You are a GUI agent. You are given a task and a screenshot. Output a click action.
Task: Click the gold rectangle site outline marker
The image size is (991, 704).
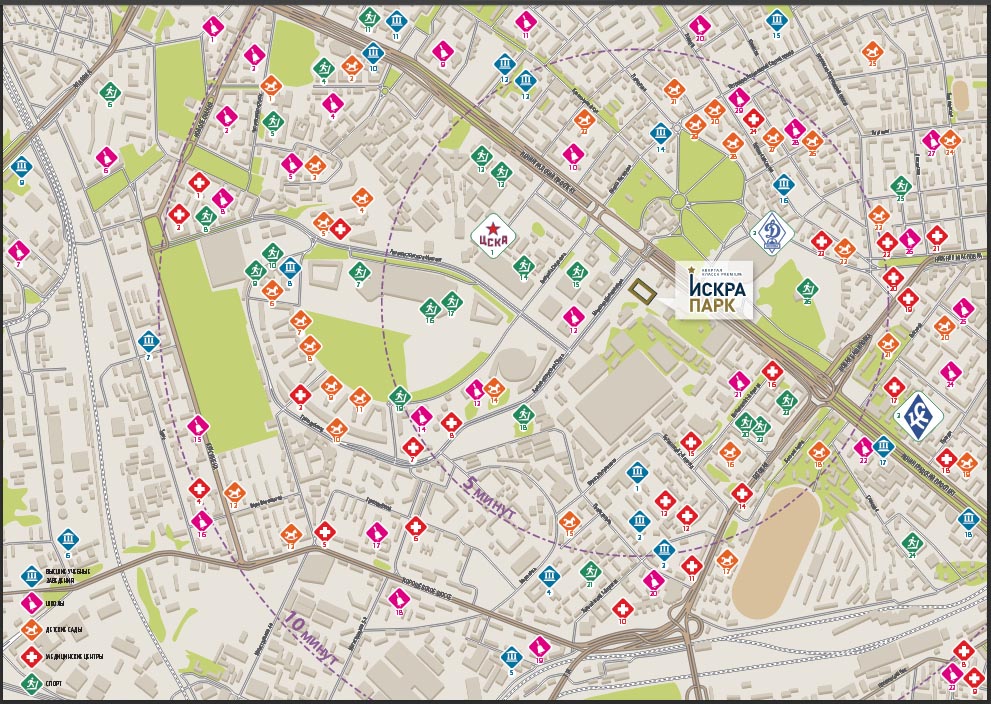(643, 292)
